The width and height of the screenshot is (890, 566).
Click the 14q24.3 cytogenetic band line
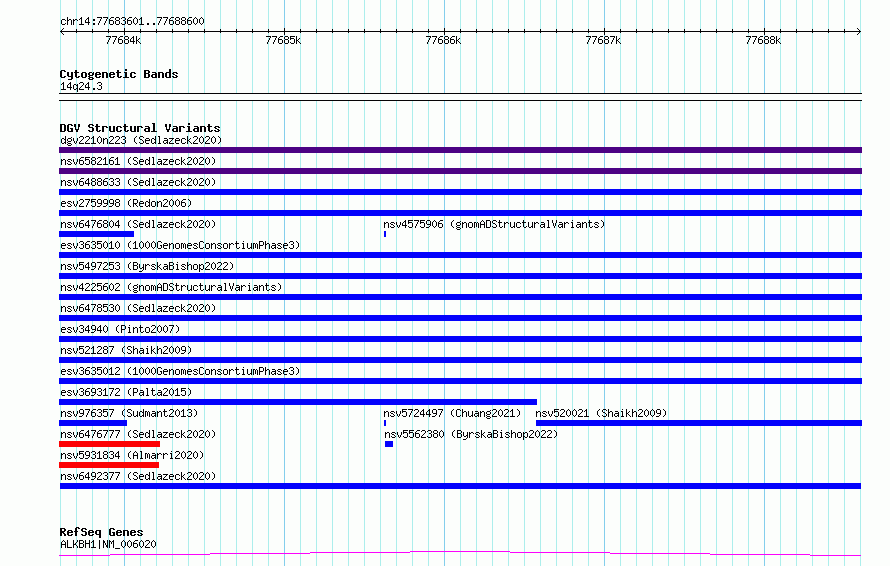[460, 97]
